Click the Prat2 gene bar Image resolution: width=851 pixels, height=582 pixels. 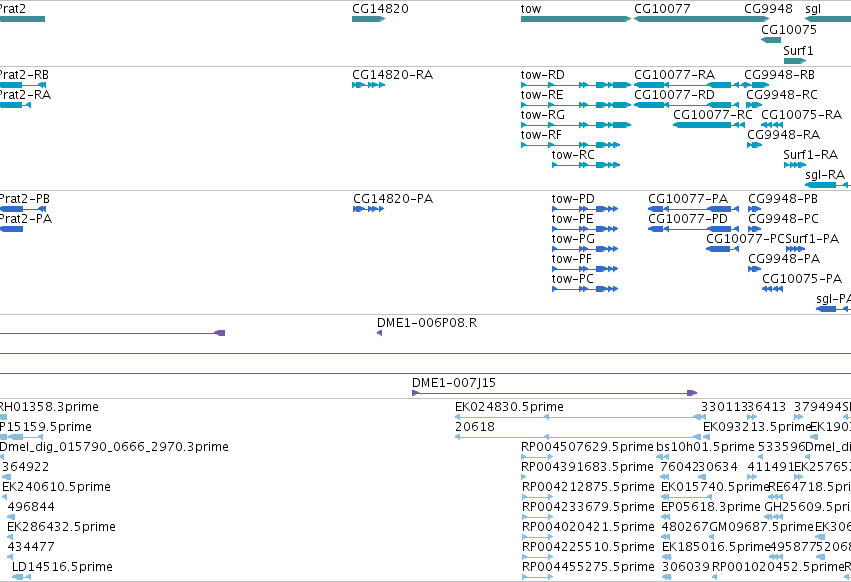point(22,19)
